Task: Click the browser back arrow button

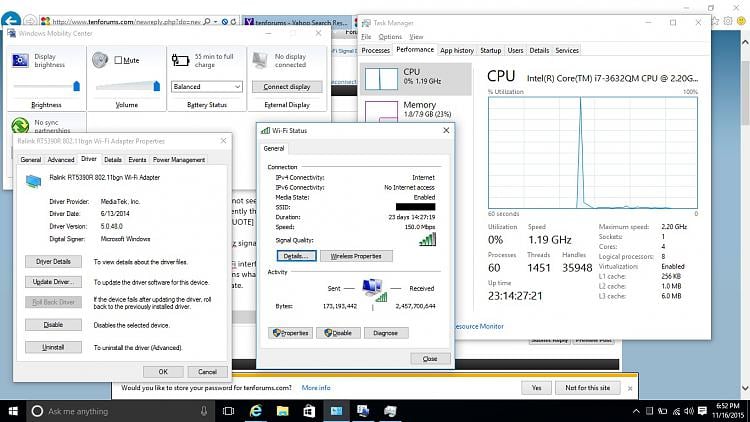Action: [11, 21]
